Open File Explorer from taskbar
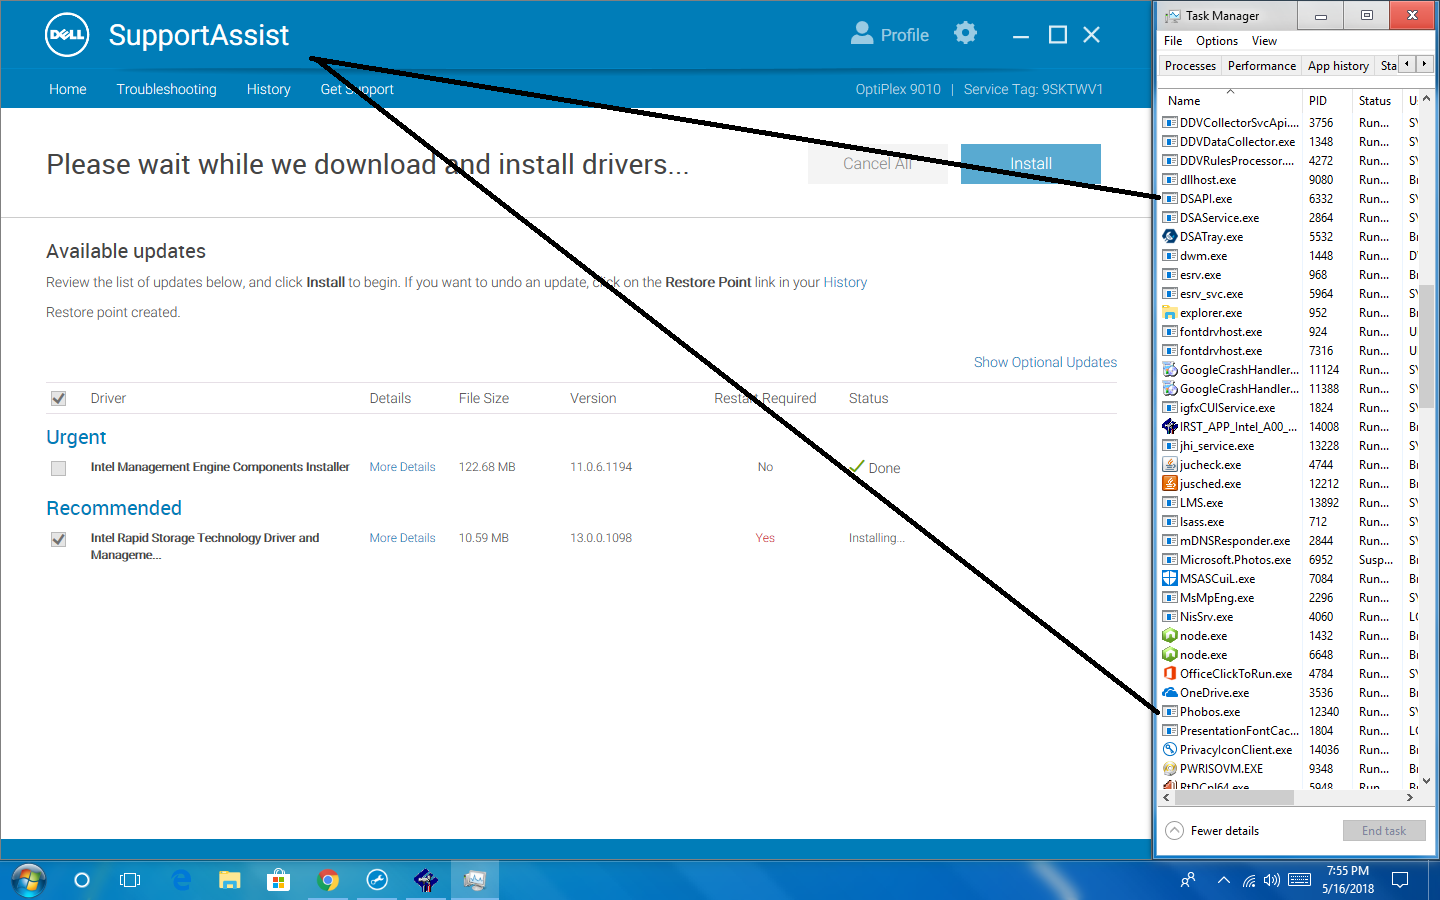Viewport: 1440px width, 900px height. click(230, 880)
